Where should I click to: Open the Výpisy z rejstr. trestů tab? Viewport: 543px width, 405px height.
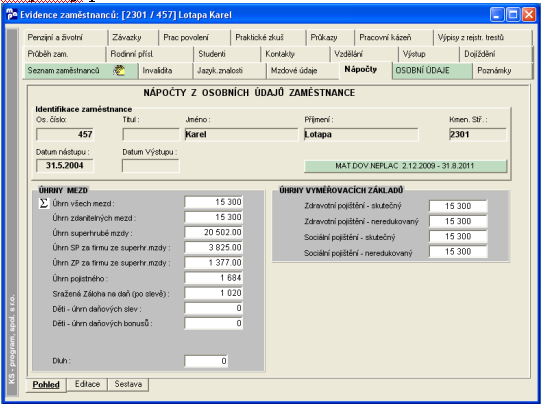tap(483, 37)
